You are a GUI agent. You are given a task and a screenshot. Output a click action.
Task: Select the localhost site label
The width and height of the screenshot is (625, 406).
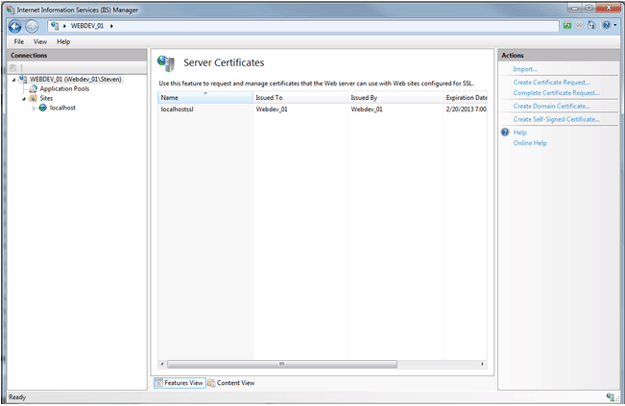63,108
